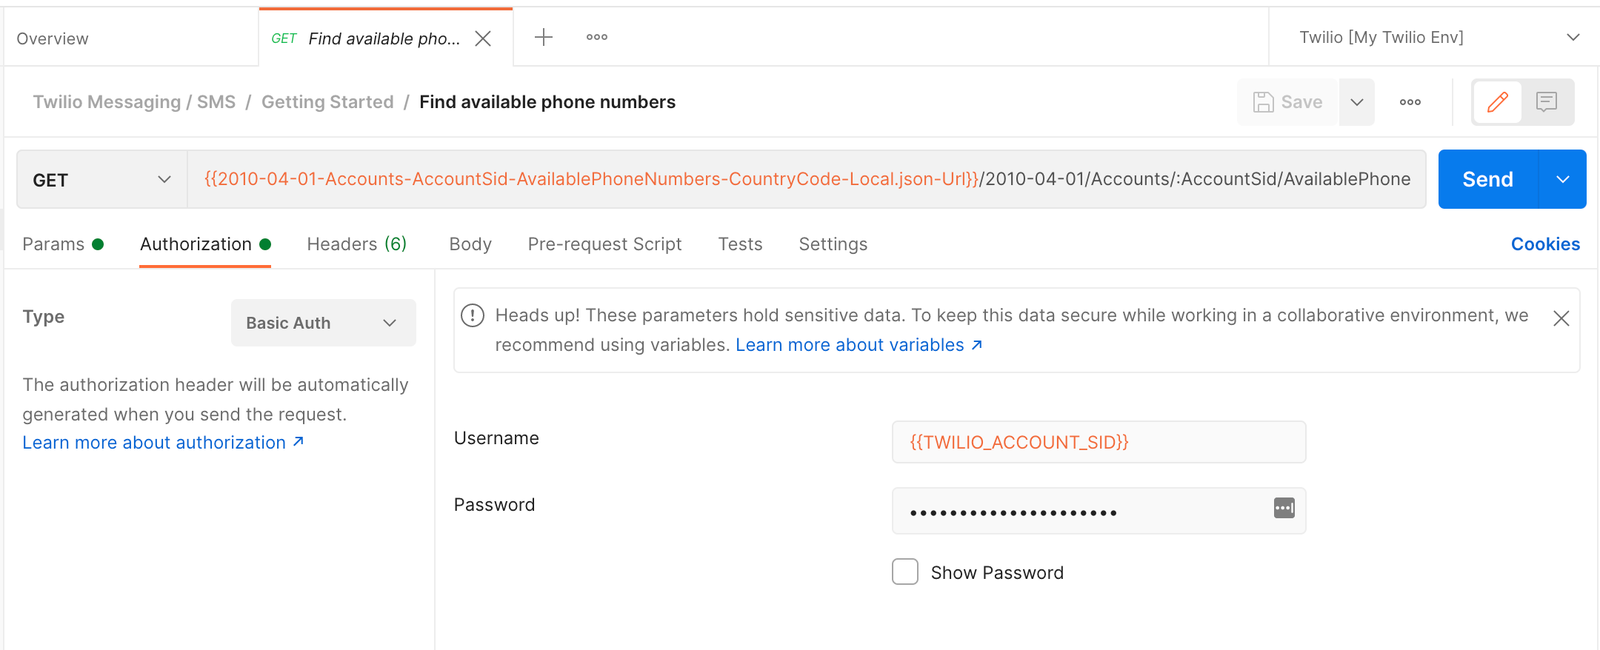The width and height of the screenshot is (1600, 650).
Task: Open a new request tab with plus icon
Action: coord(543,36)
